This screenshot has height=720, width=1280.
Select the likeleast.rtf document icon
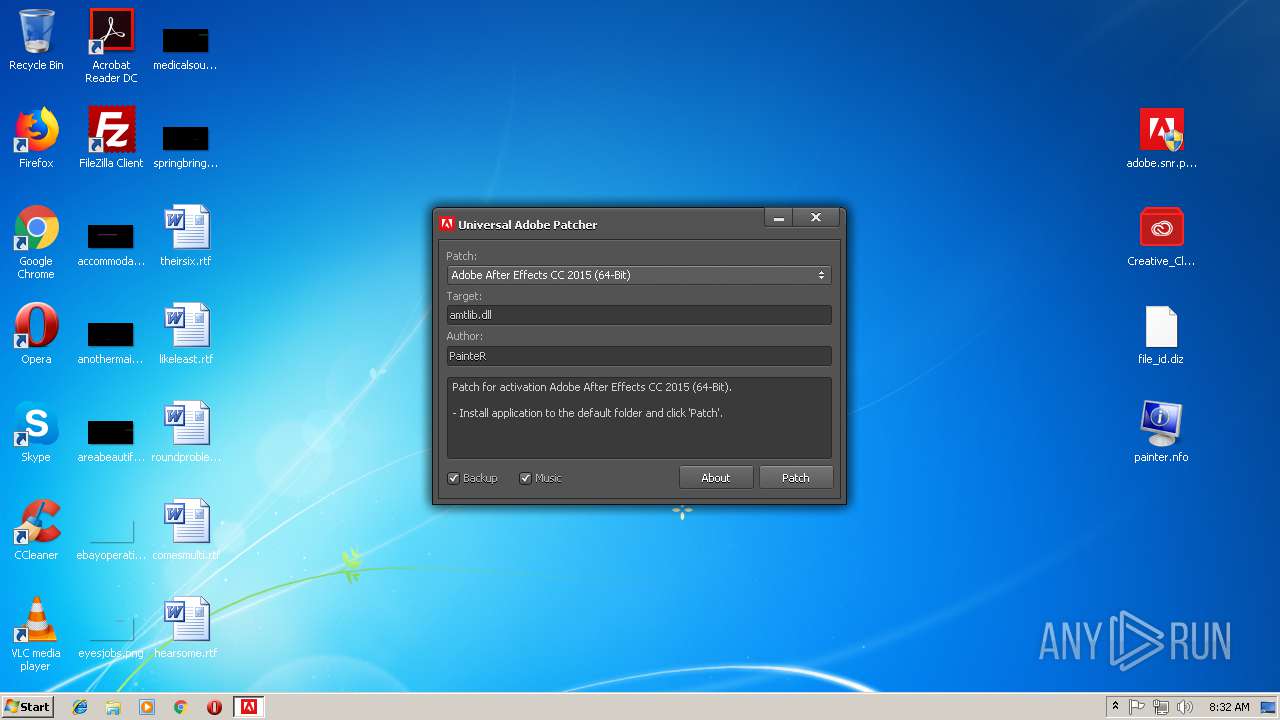tap(185, 334)
